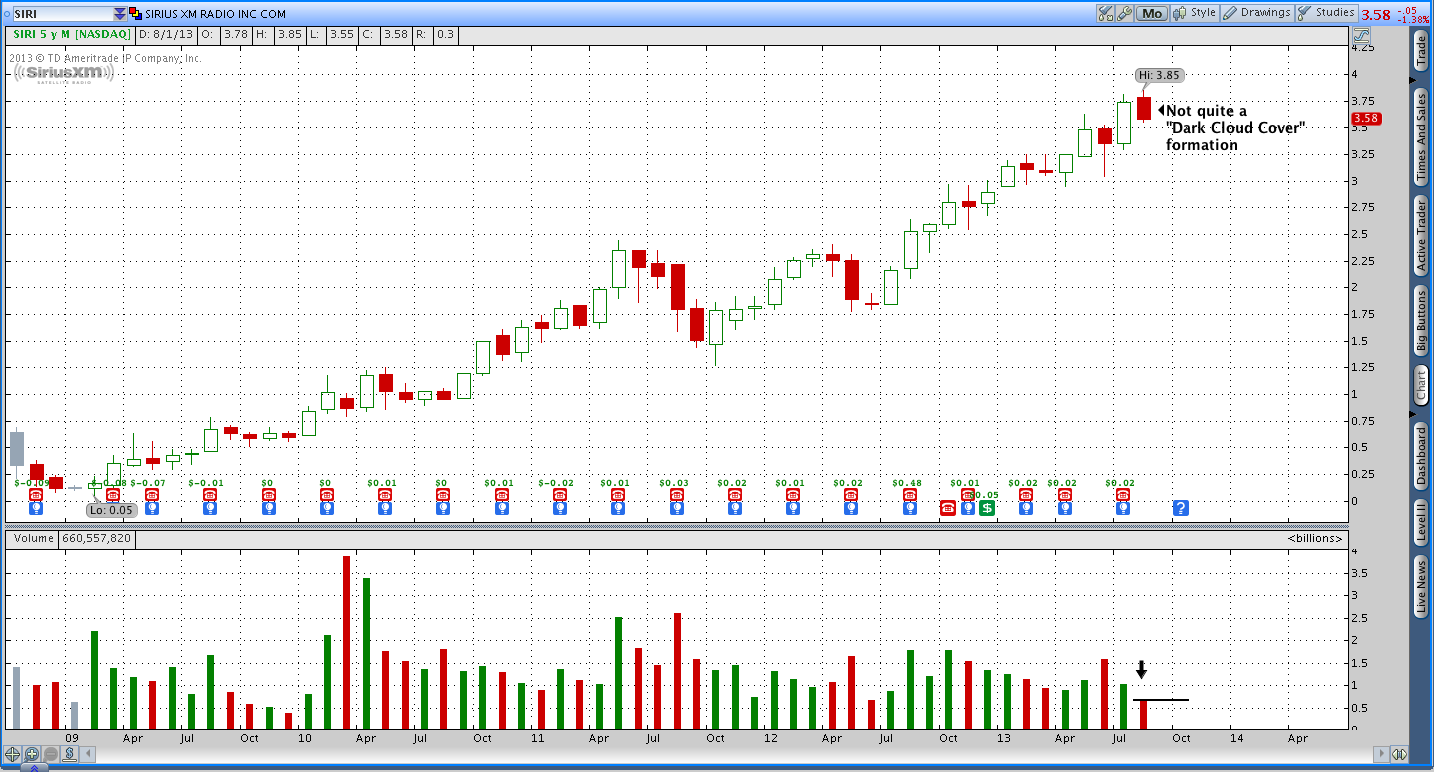Click the Mo timeframe button
Image resolution: width=1434 pixels, height=772 pixels.
point(1152,13)
